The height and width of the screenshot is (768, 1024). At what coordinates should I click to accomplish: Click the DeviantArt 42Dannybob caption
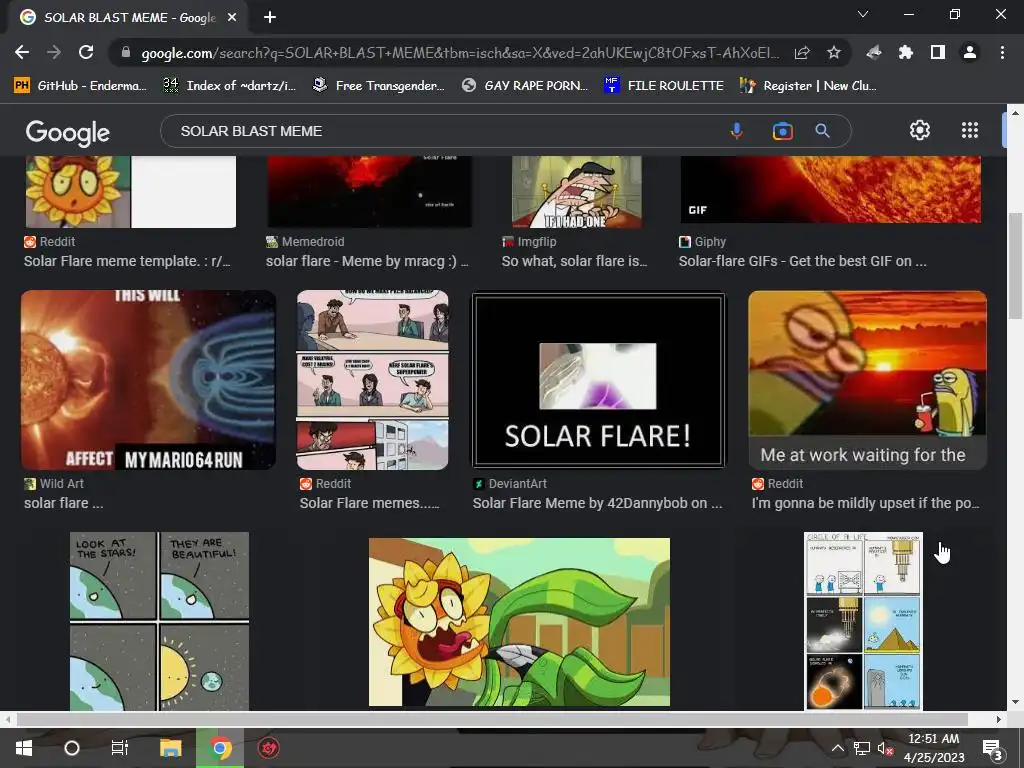click(x=598, y=503)
